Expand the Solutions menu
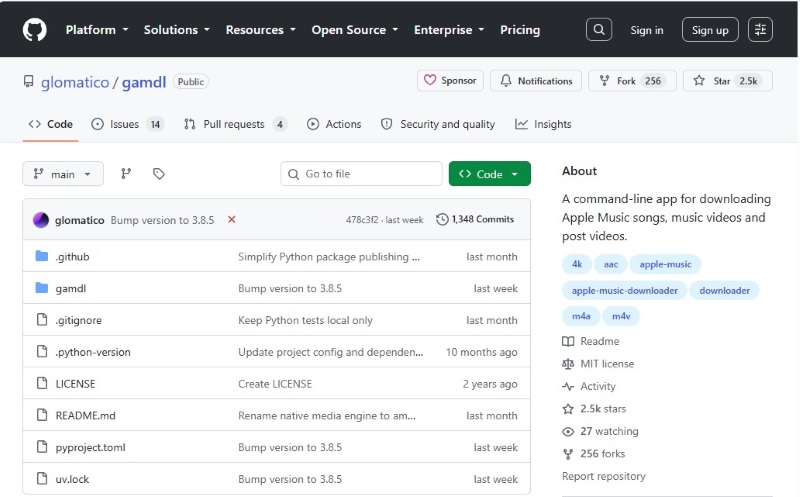The height and width of the screenshot is (497, 800). (x=177, y=30)
